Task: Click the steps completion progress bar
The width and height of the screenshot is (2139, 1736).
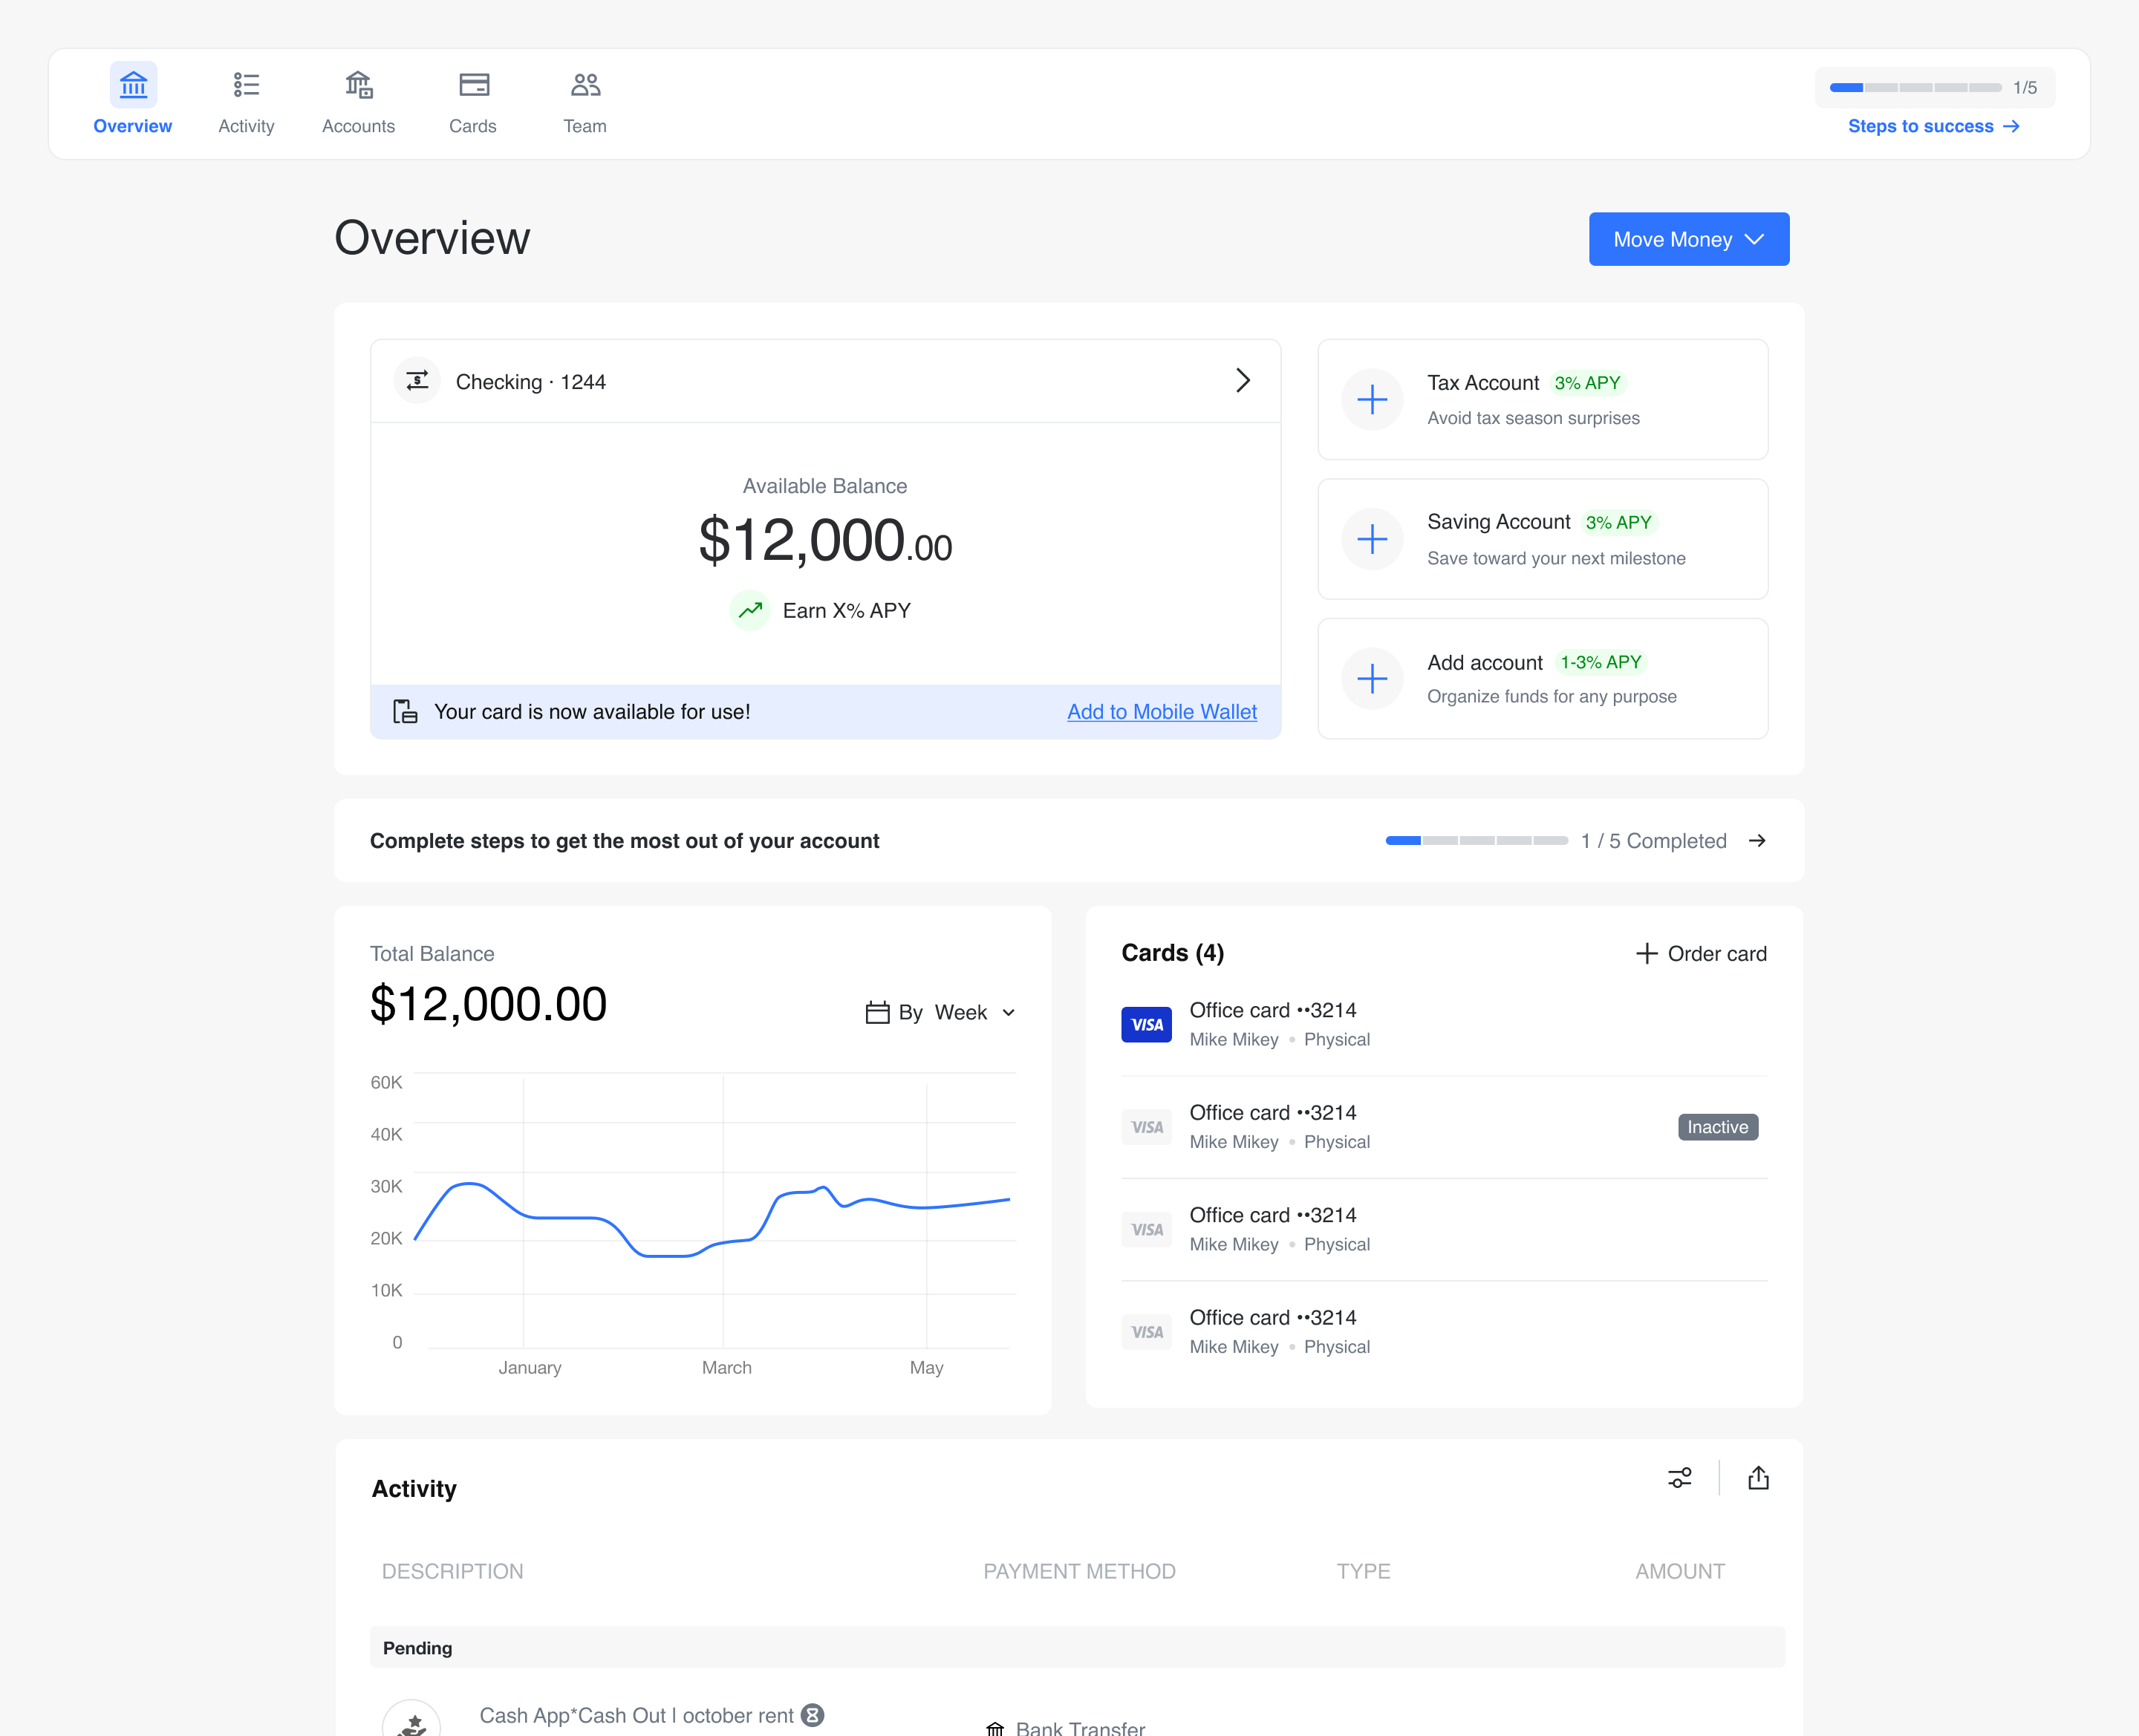Action: tap(1477, 841)
